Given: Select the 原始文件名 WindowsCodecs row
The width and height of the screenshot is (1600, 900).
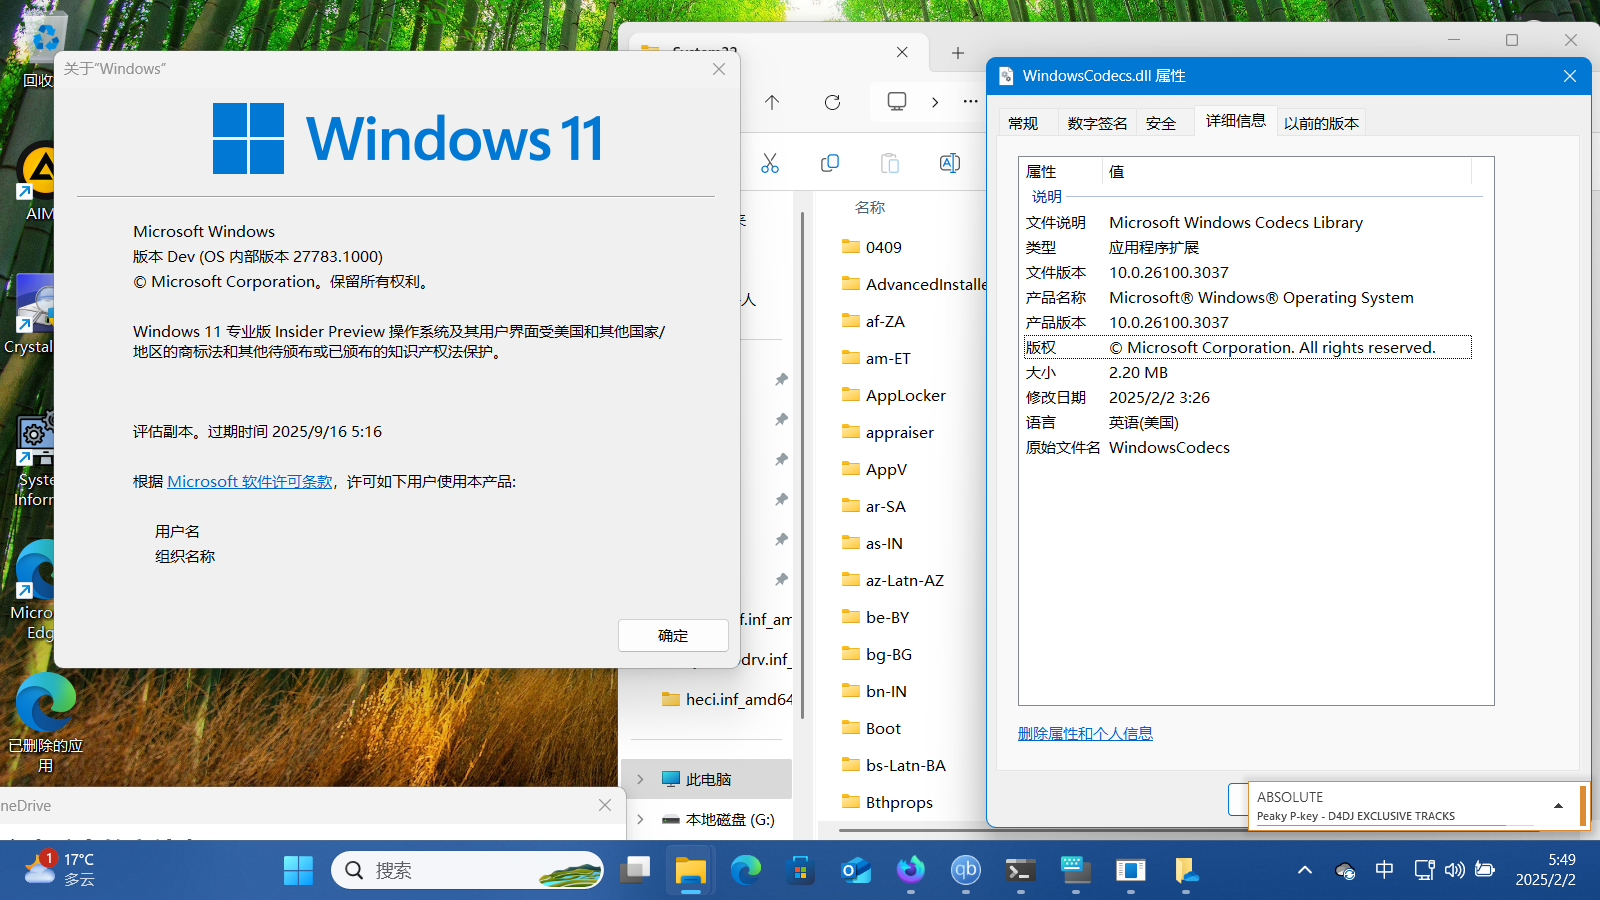Looking at the screenshot, I should coord(1247,447).
